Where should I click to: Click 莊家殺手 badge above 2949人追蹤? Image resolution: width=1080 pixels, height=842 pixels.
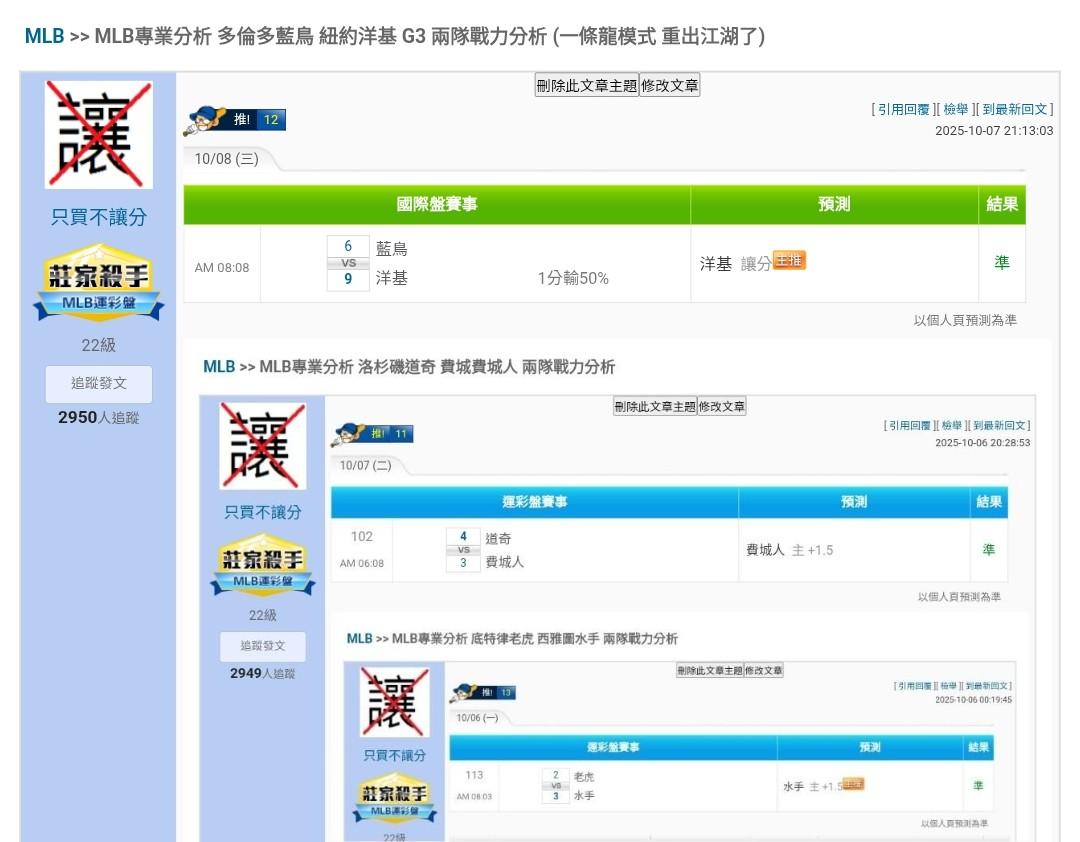(262, 565)
